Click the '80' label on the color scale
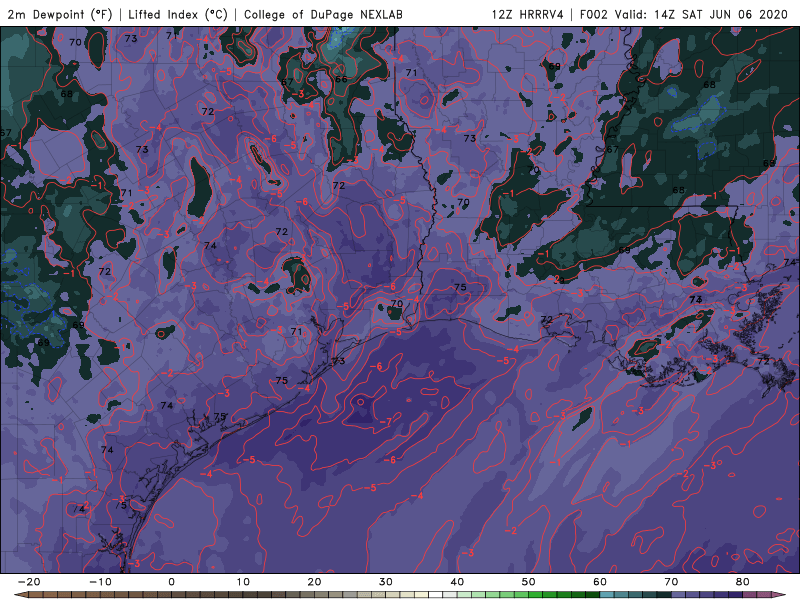The height and width of the screenshot is (600, 800). [743, 582]
